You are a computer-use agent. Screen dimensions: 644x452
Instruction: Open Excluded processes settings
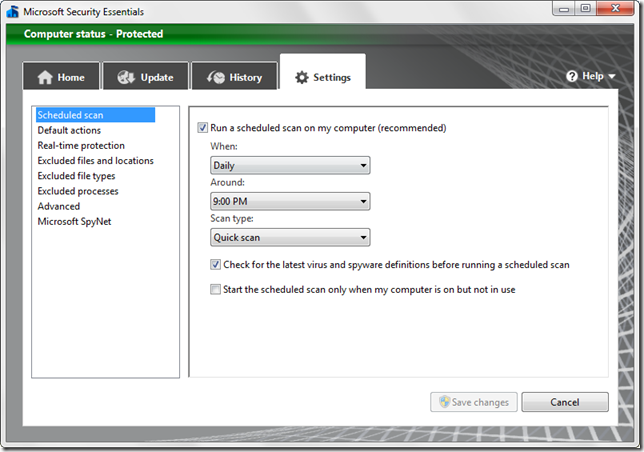(x=78, y=191)
